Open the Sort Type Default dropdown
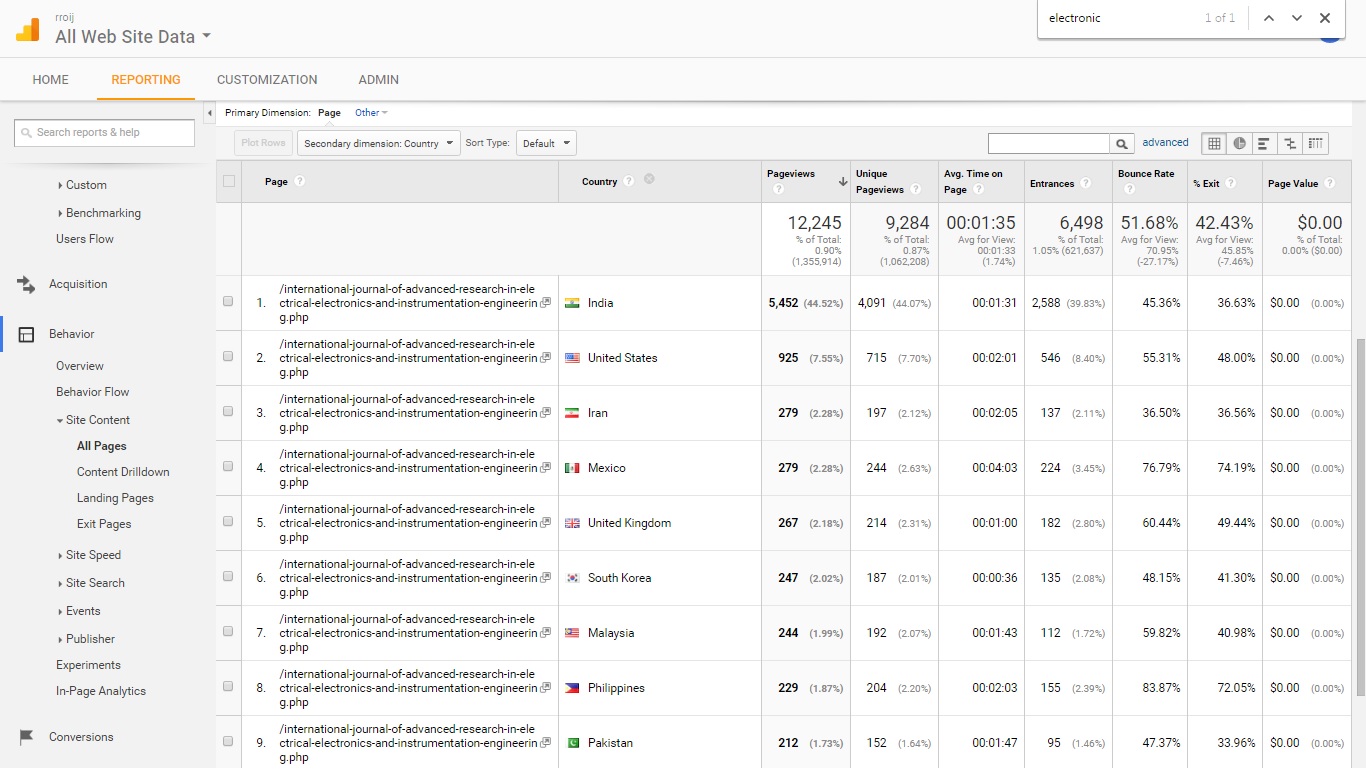1366x772 pixels. coord(546,143)
